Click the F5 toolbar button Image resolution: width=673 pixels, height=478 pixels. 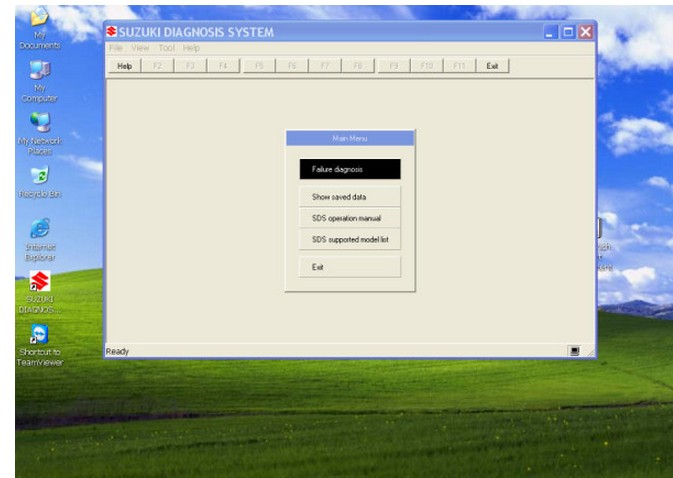point(259,66)
